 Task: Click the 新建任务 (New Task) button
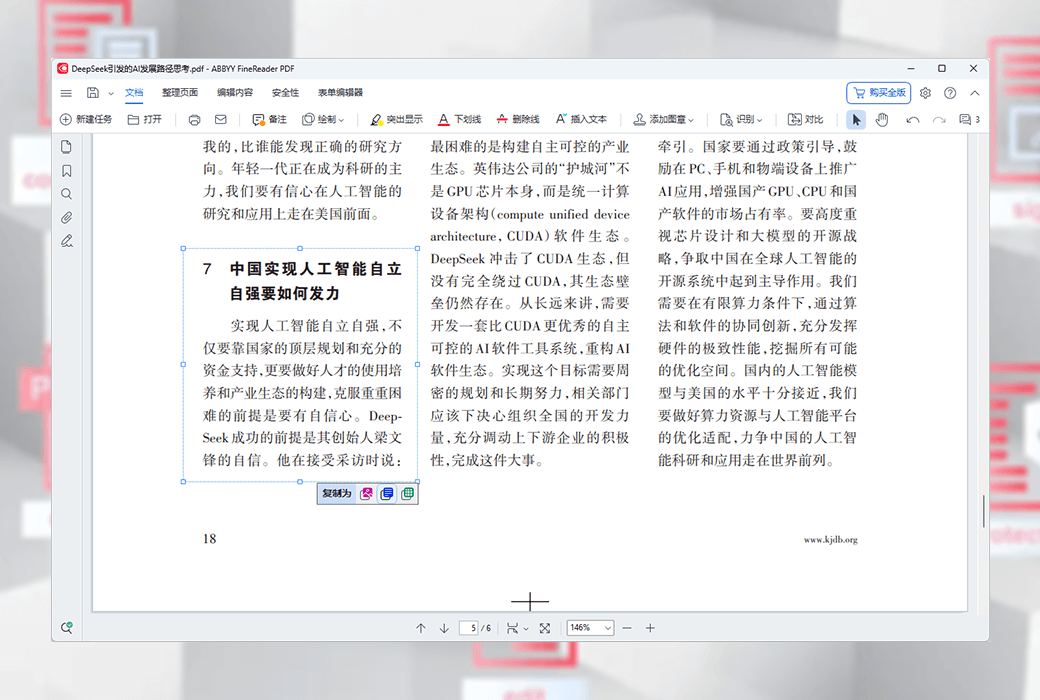86,120
